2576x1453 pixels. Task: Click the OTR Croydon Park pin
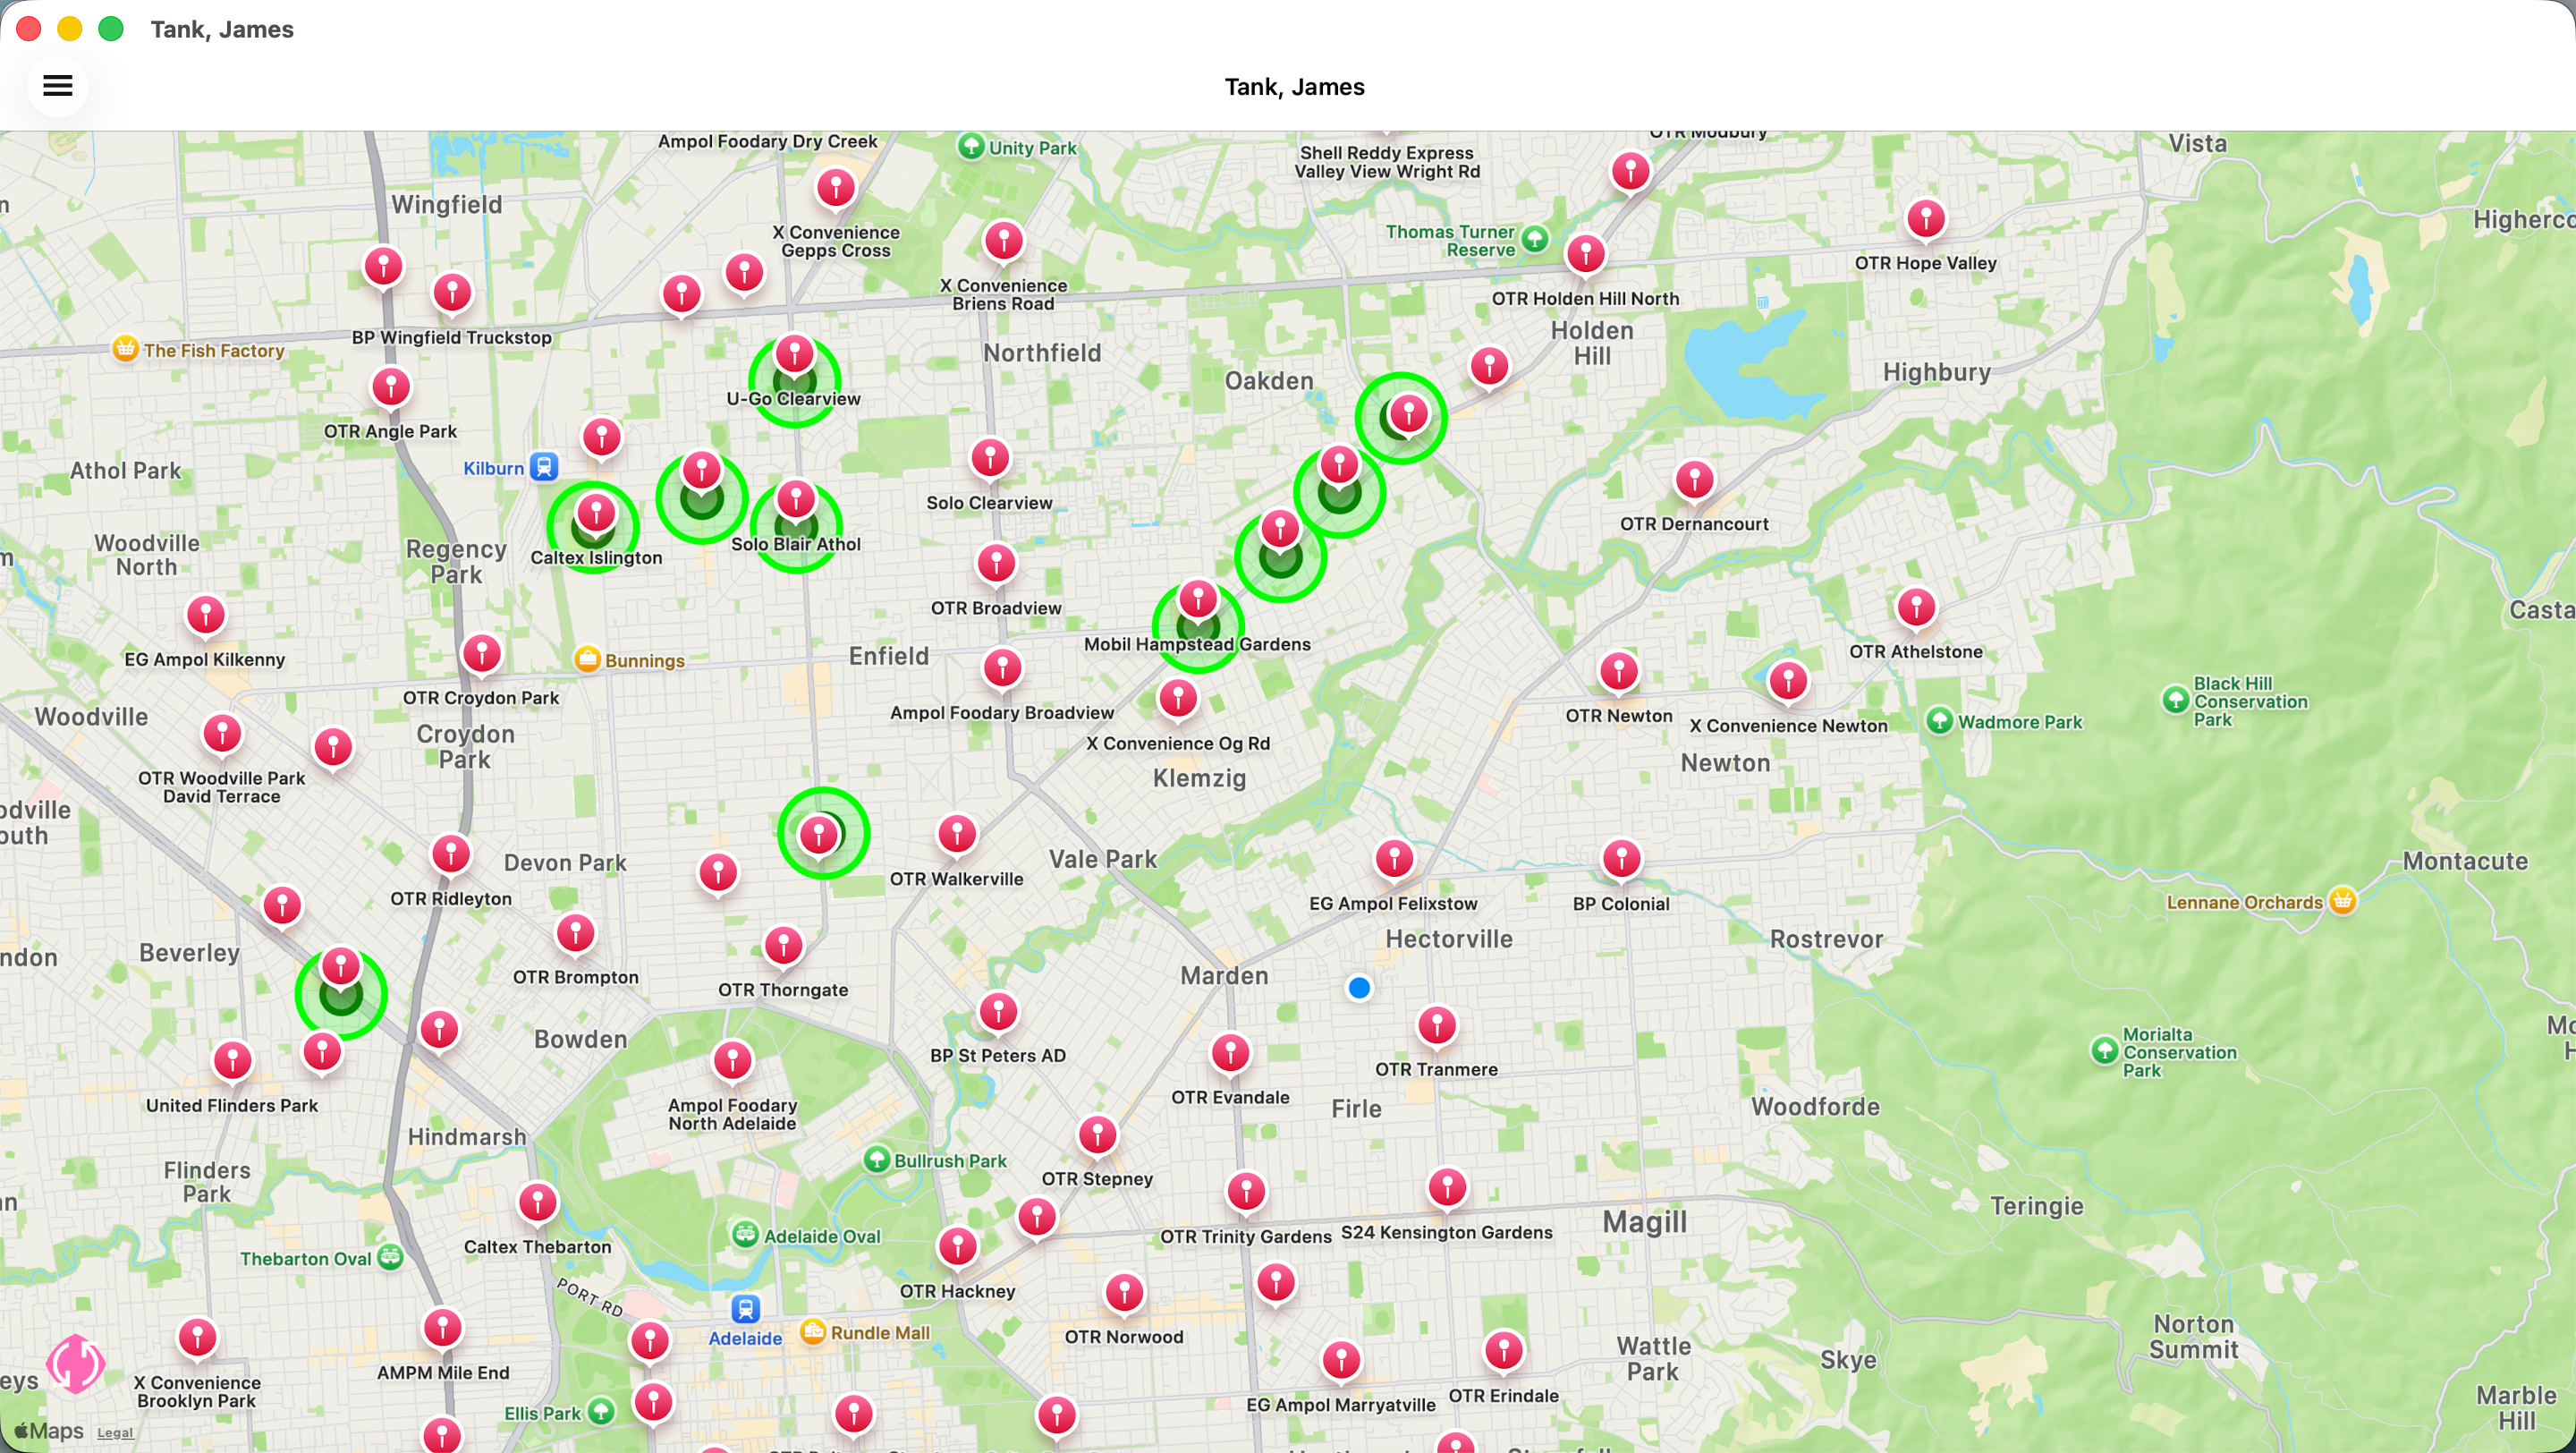click(482, 654)
